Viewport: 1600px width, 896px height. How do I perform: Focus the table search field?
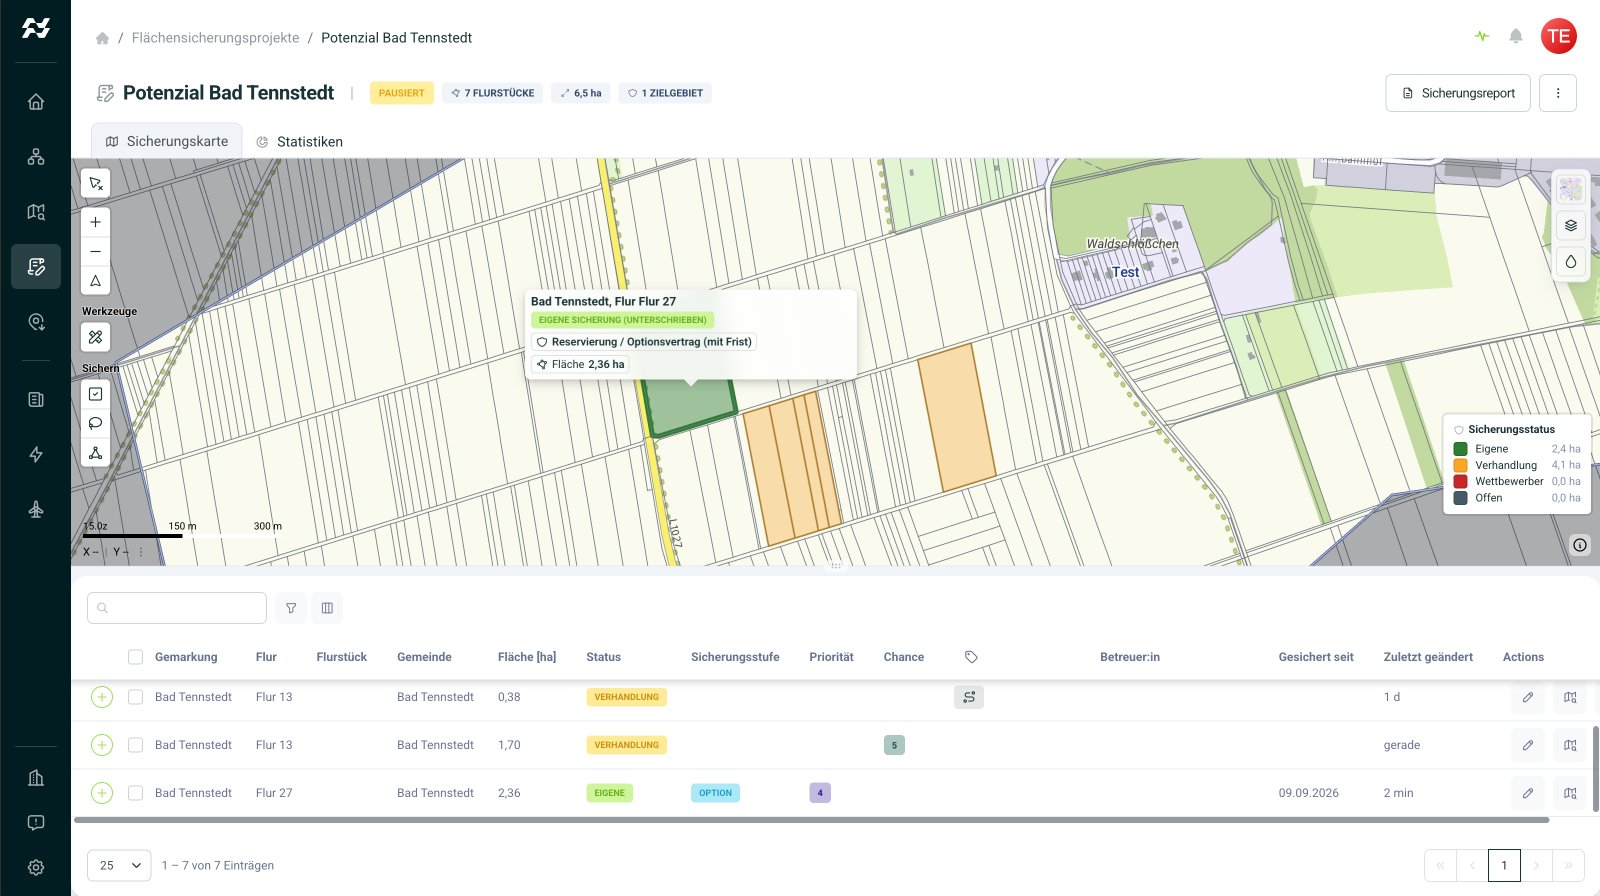pos(177,608)
